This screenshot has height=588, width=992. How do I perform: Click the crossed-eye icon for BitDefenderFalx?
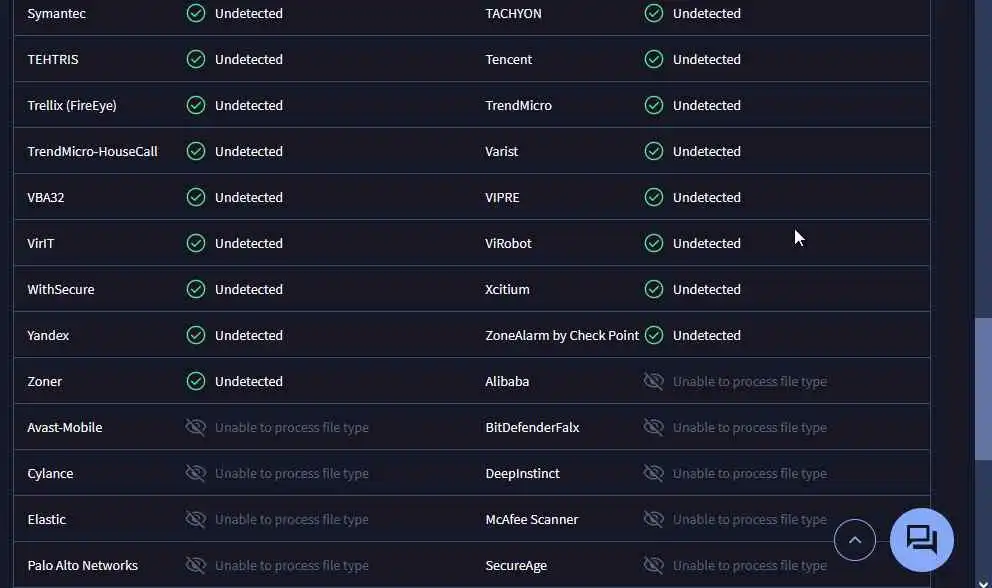tap(654, 427)
